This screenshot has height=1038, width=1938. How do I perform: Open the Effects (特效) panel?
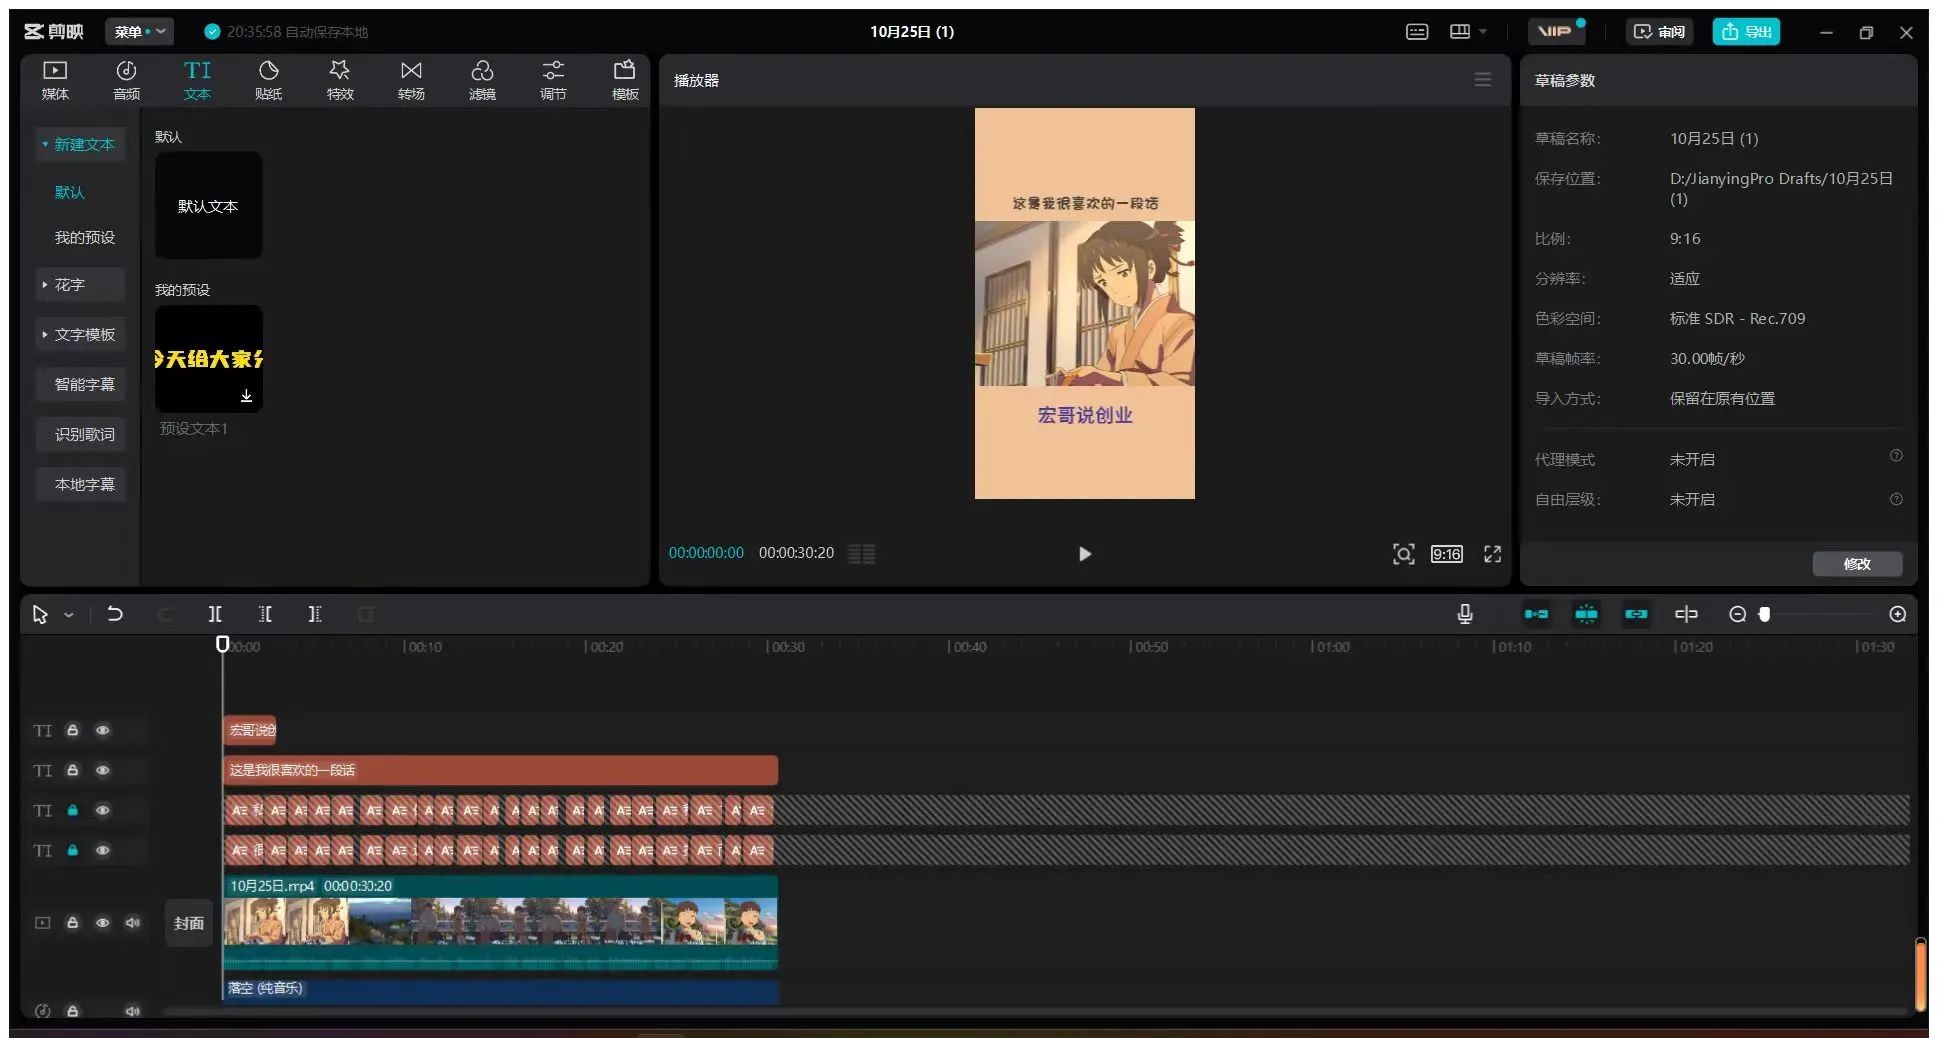340,80
